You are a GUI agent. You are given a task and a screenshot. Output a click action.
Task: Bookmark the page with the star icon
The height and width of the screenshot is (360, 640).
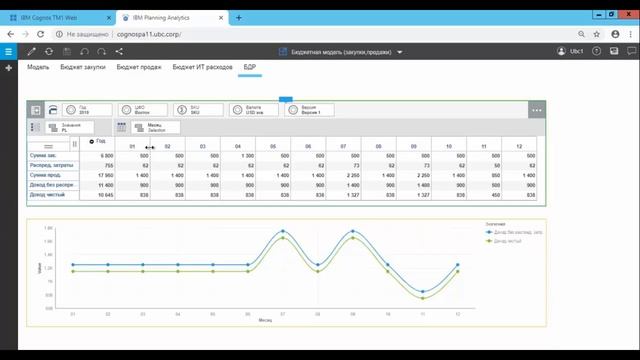[597, 34]
